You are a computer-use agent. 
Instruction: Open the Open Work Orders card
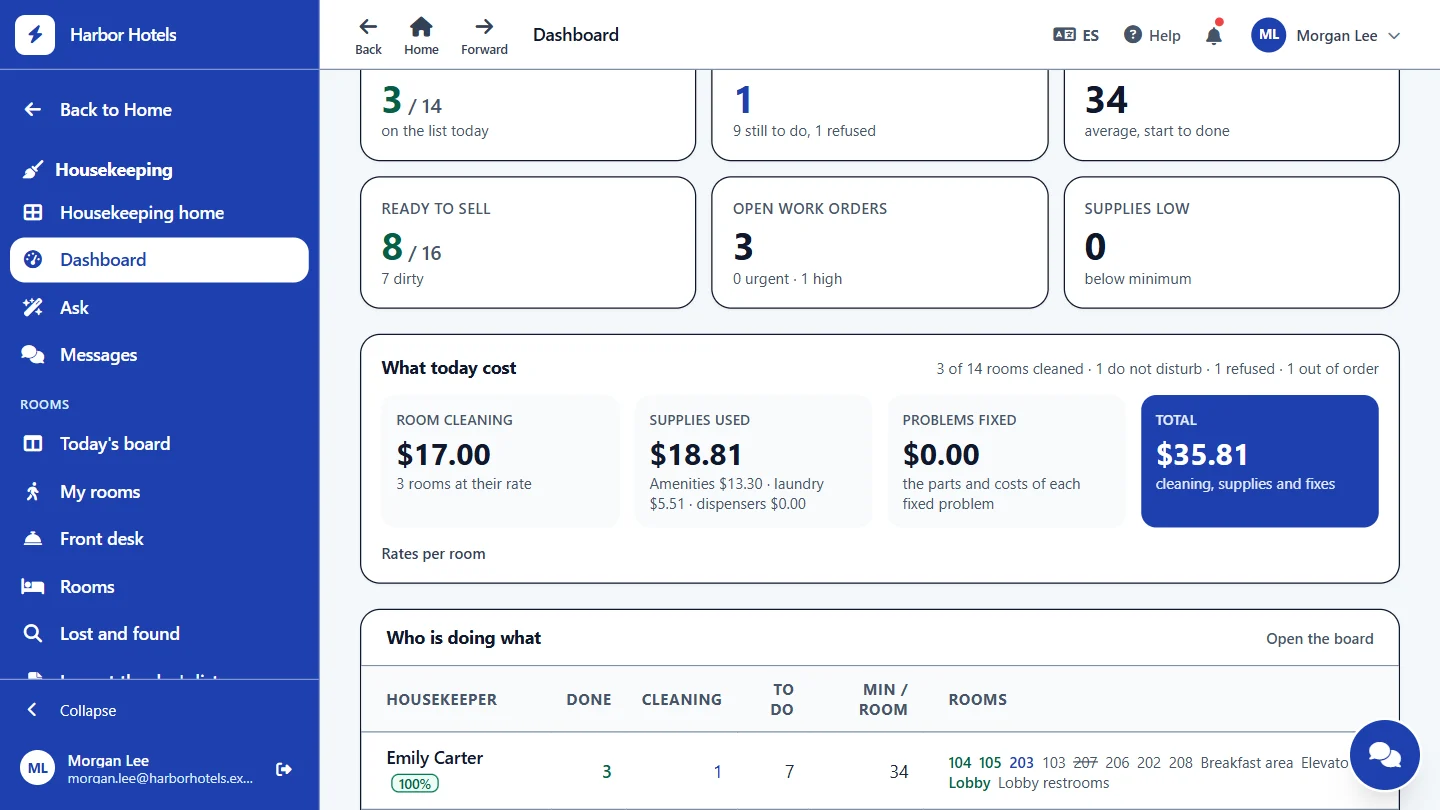coord(880,243)
